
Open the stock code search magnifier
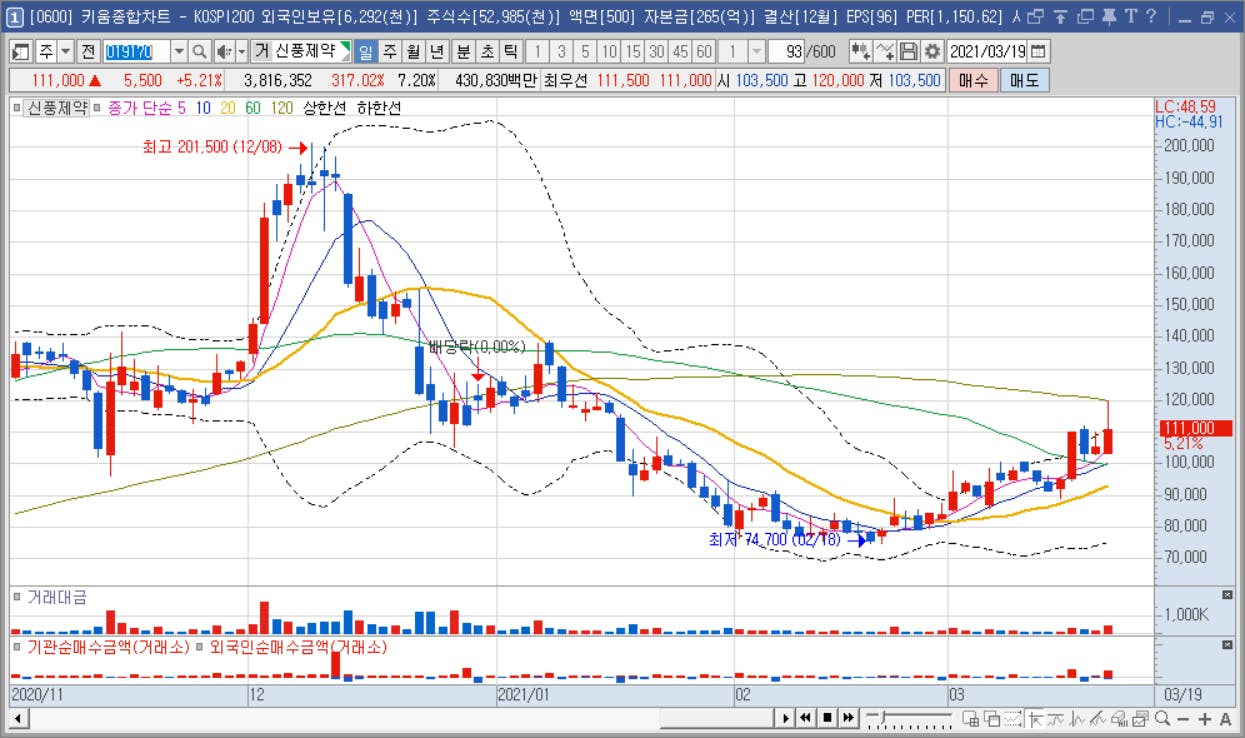point(199,51)
